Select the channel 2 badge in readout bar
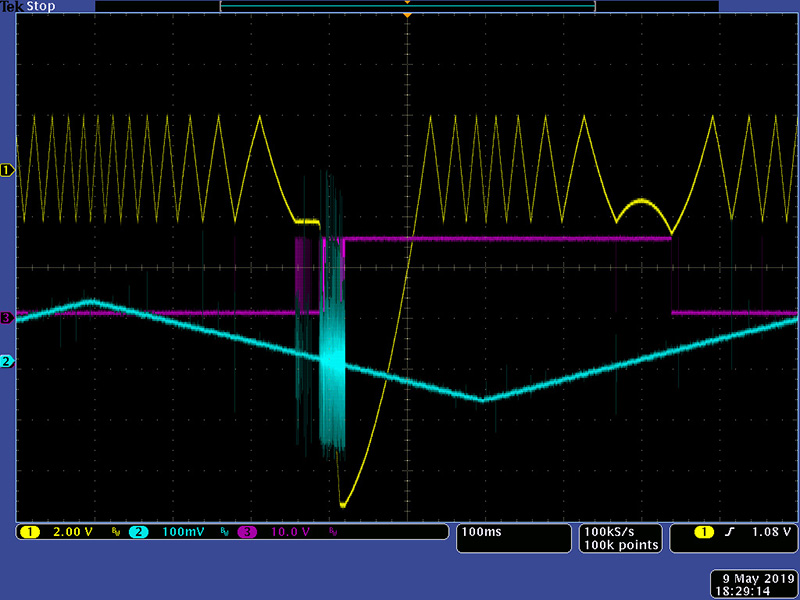 pyautogui.click(x=139, y=532)
